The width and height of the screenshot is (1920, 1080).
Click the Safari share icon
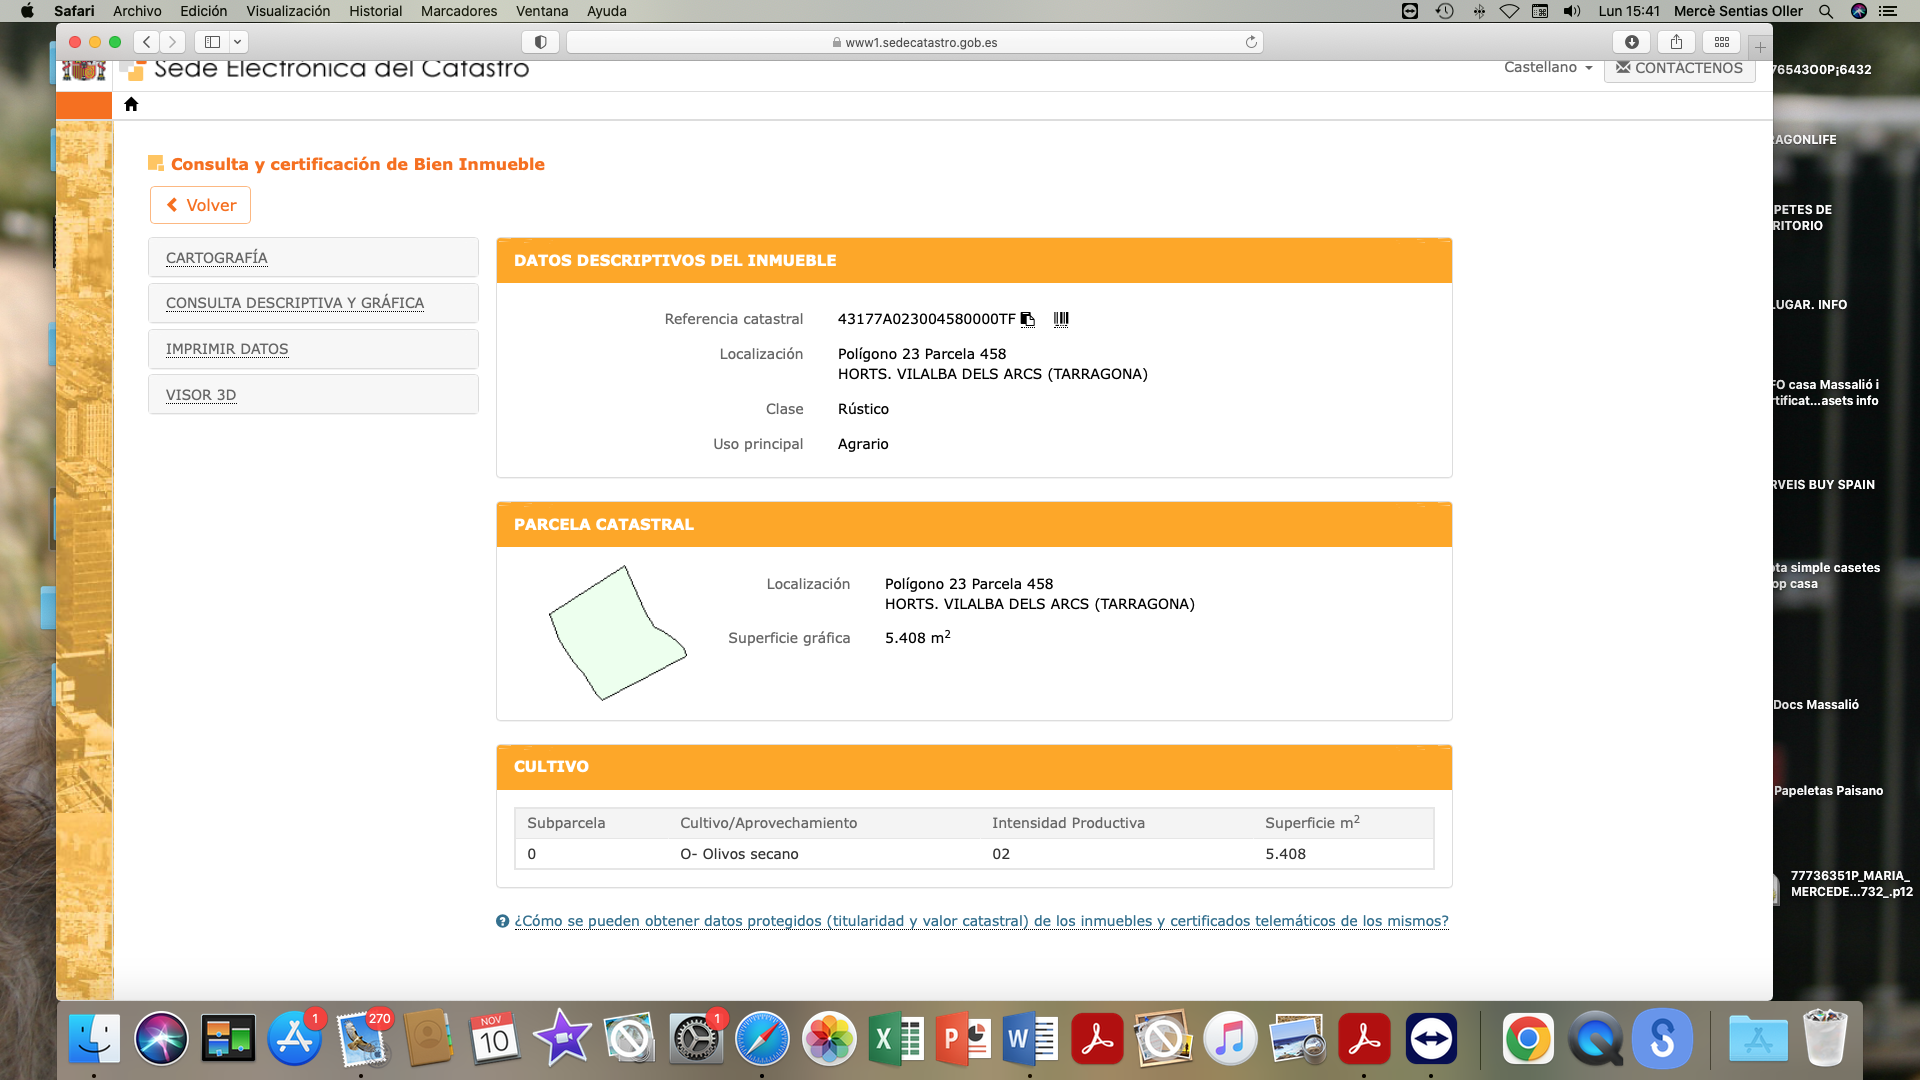[1676, 42]
